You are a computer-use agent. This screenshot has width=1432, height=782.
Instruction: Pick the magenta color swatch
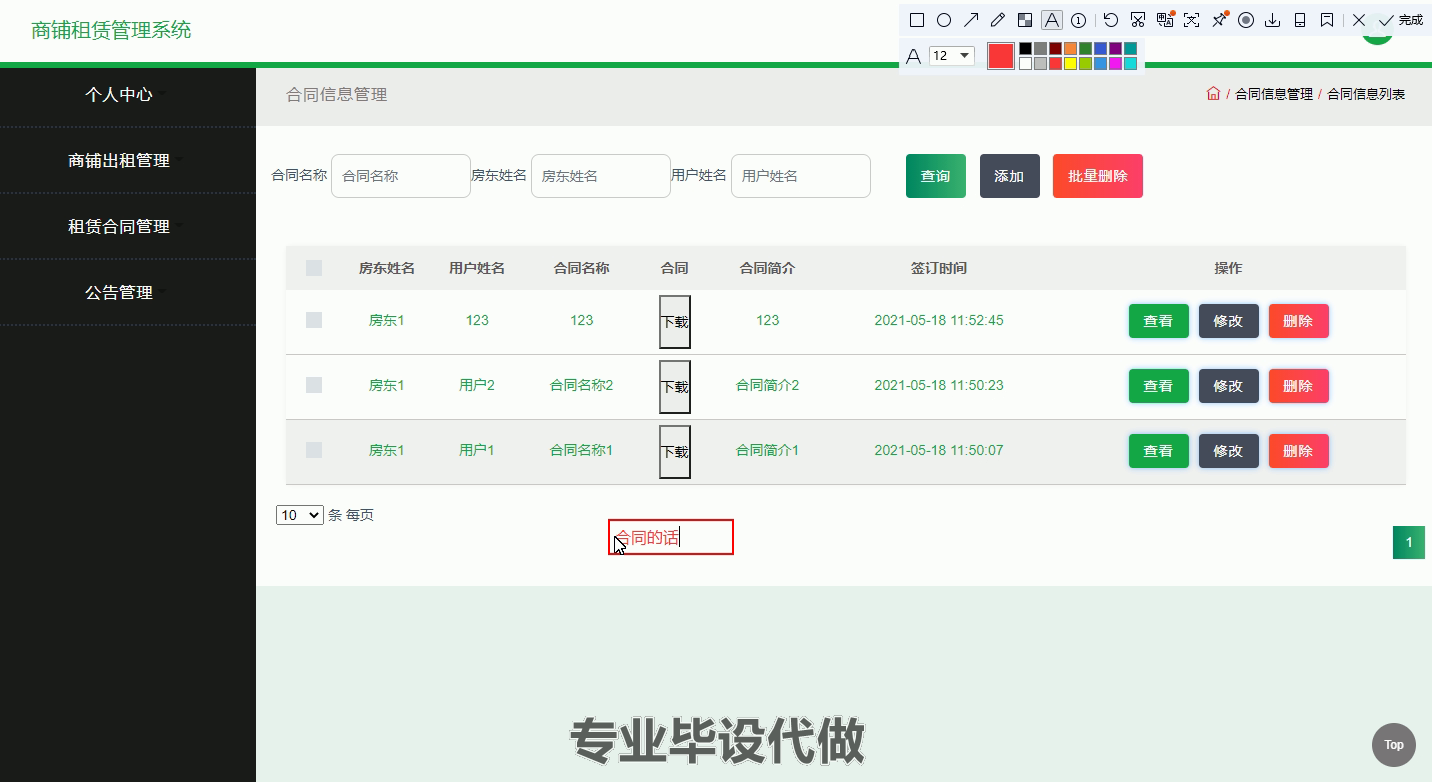[1115, 64]
